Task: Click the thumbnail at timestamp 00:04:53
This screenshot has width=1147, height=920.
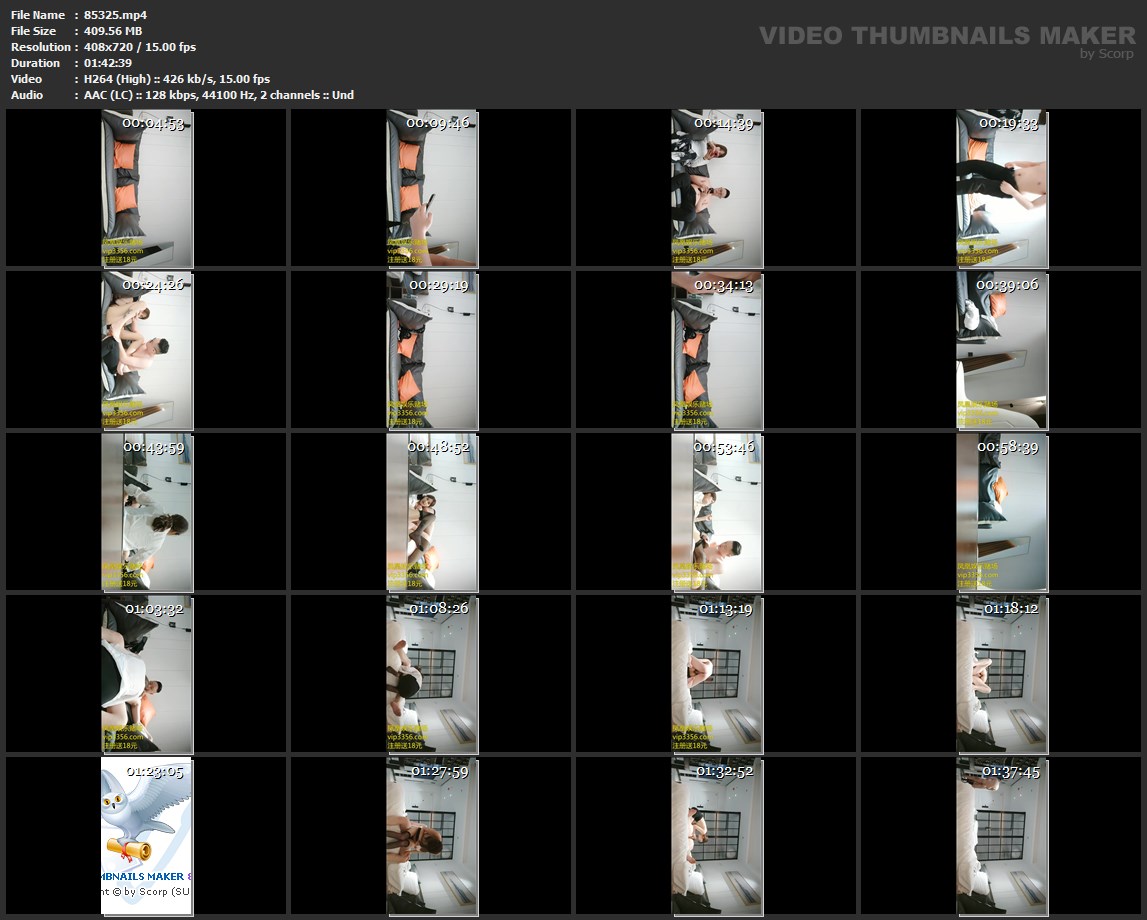Action: tap(147, 188)
